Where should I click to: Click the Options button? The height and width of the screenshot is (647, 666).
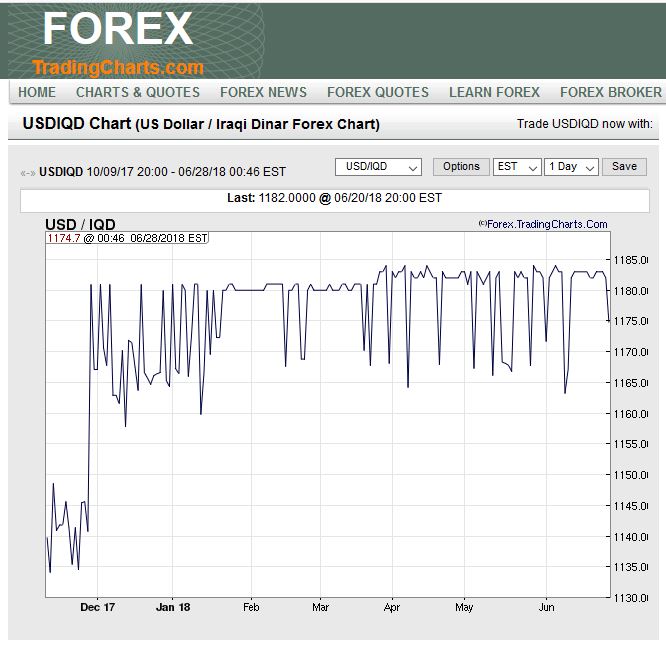tap(461, 167)
